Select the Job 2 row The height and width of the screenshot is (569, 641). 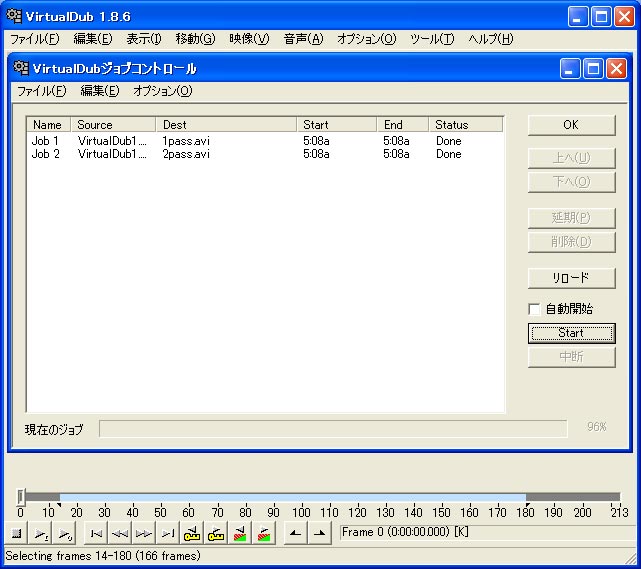(x=265, y=154)
